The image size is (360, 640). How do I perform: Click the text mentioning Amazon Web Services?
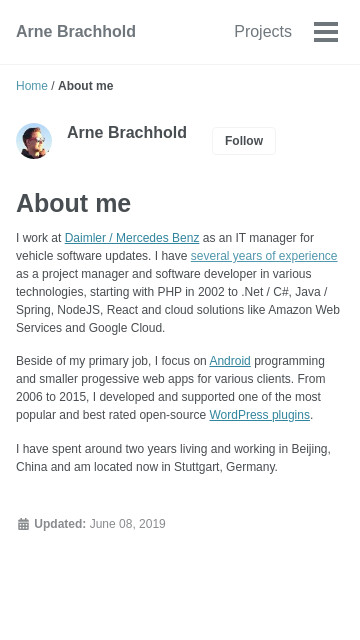(x=178, y=319)
